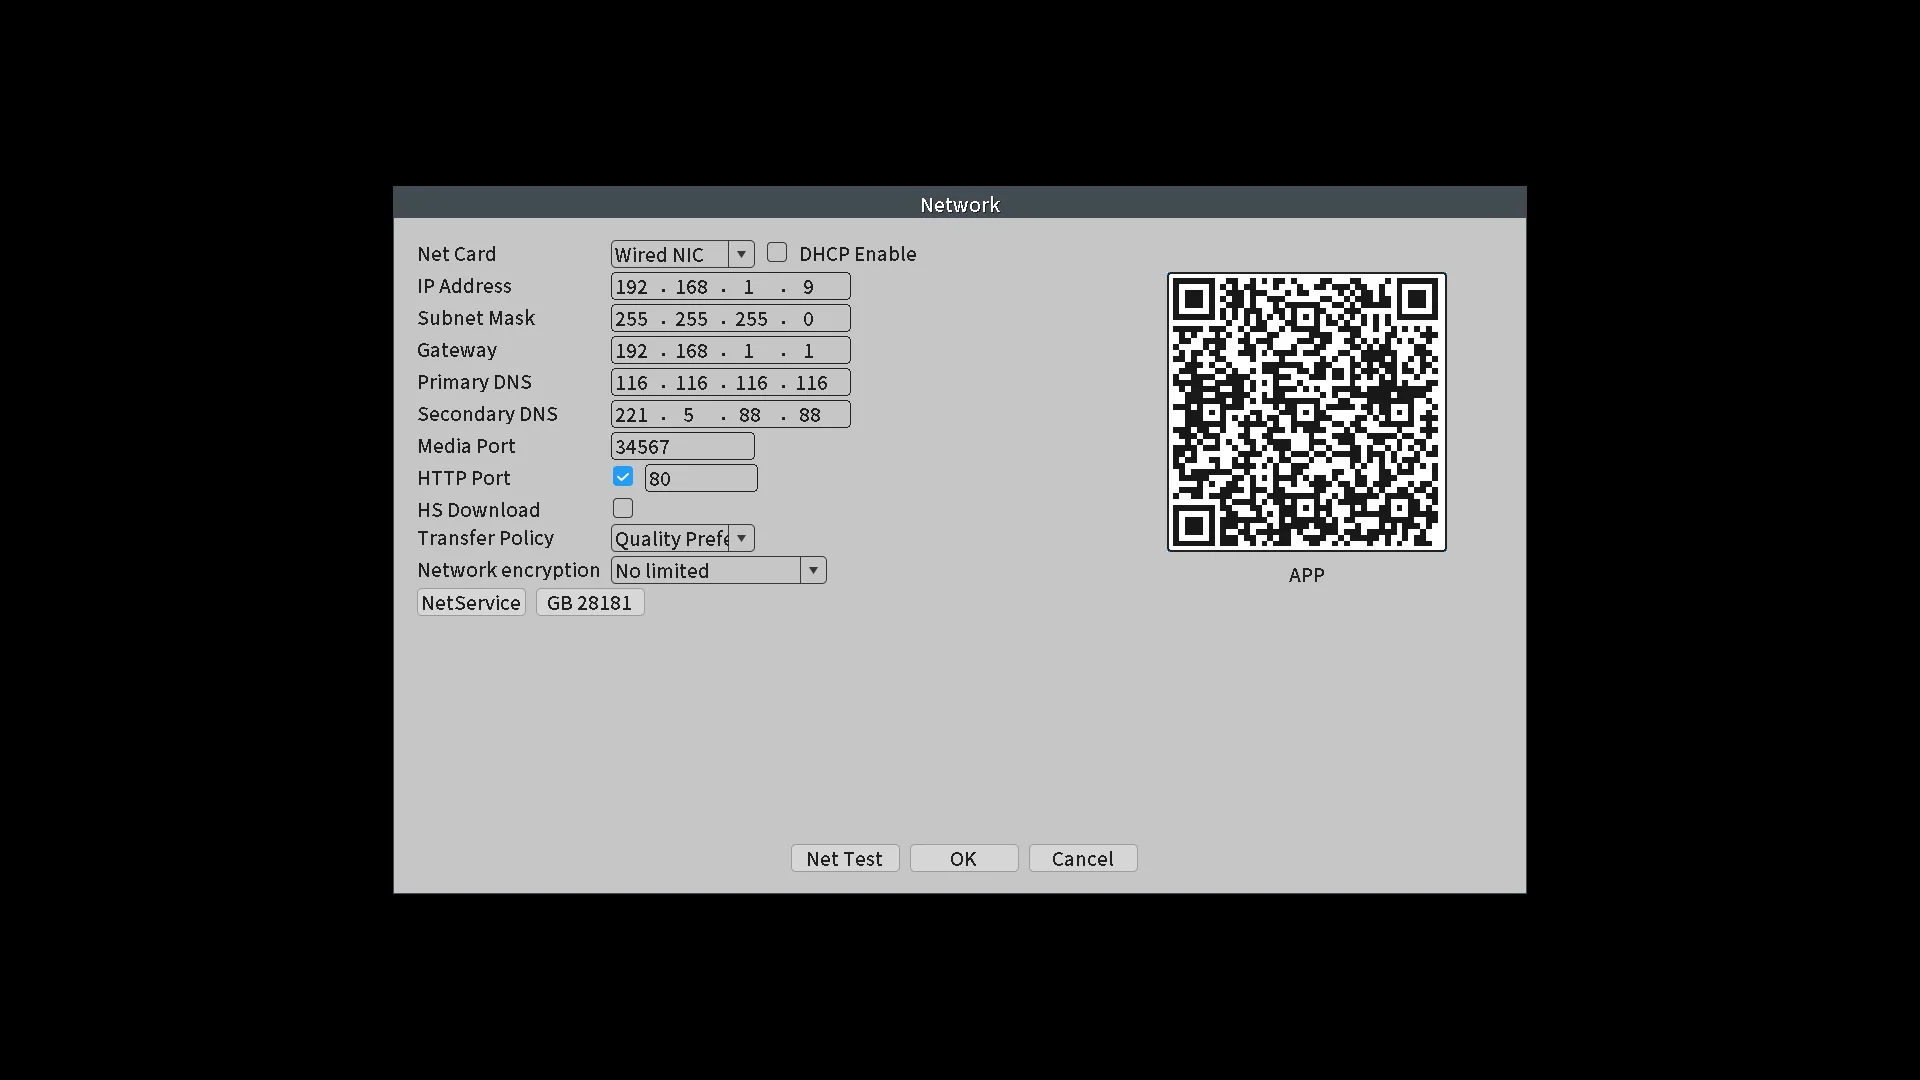Run the Net Test
Image resolution: width=1920 pixels, height=1080 pixels.
click(x=844, y=858)
